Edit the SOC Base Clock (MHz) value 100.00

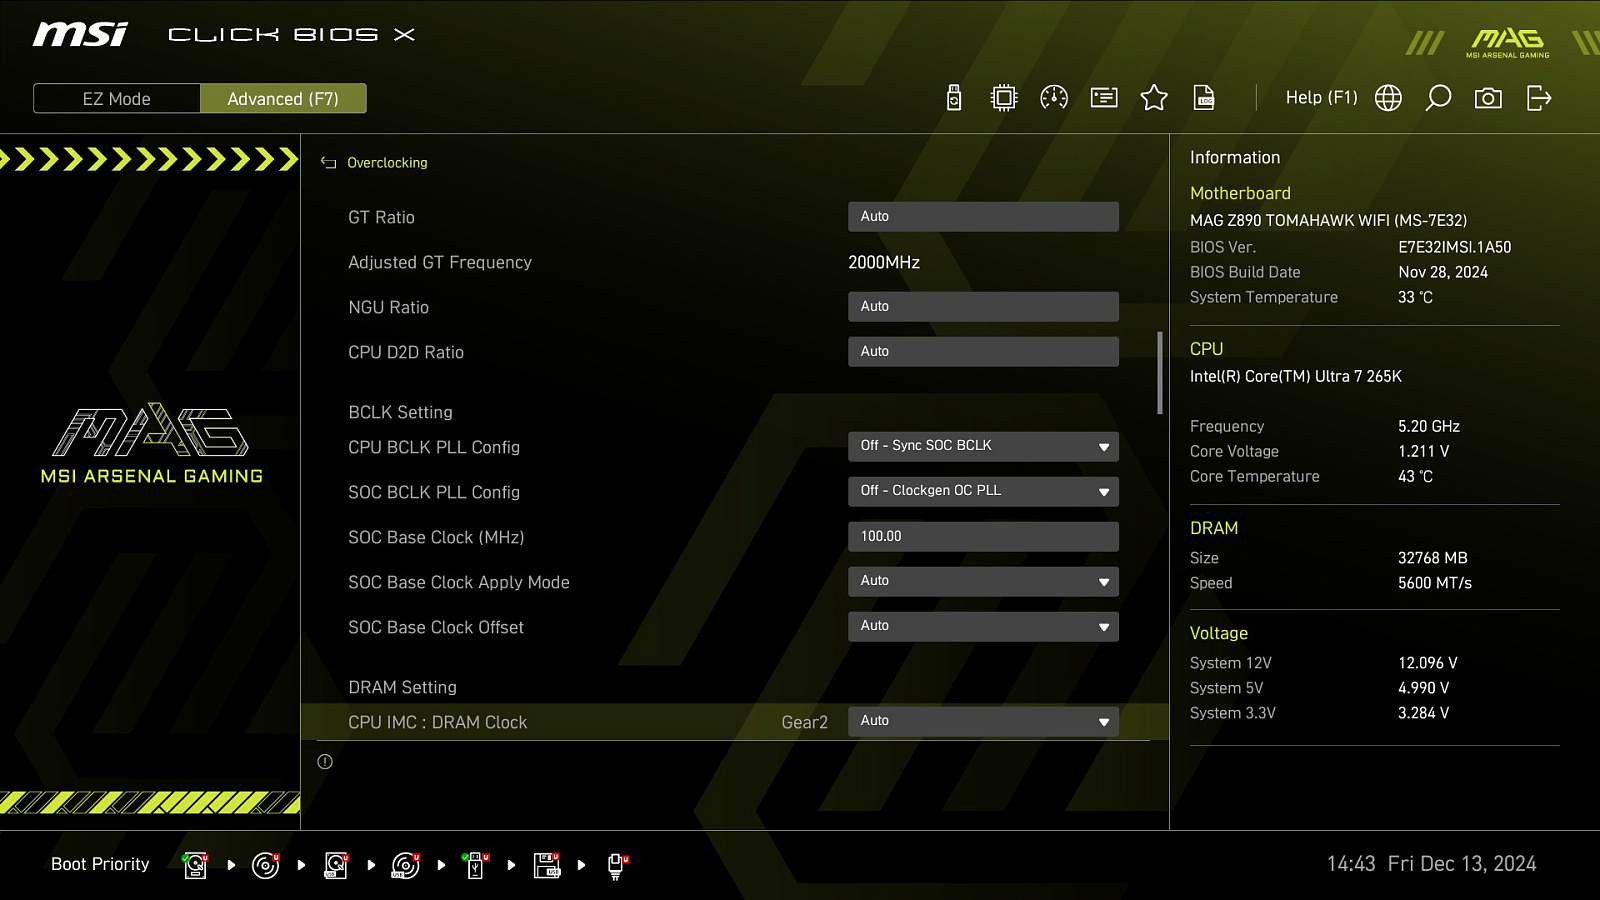click(983, 536)
